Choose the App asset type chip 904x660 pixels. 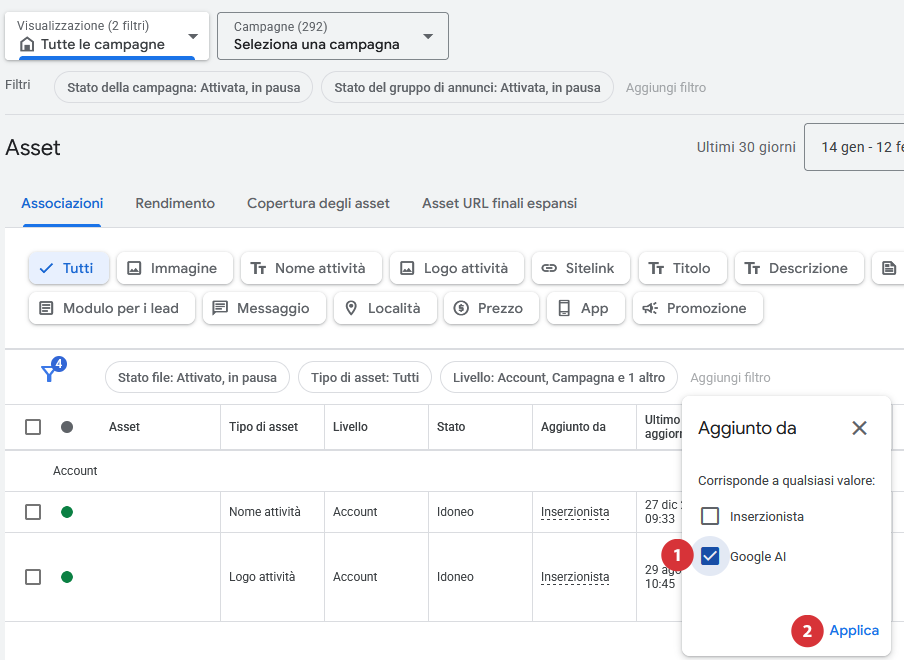point(584,308)
